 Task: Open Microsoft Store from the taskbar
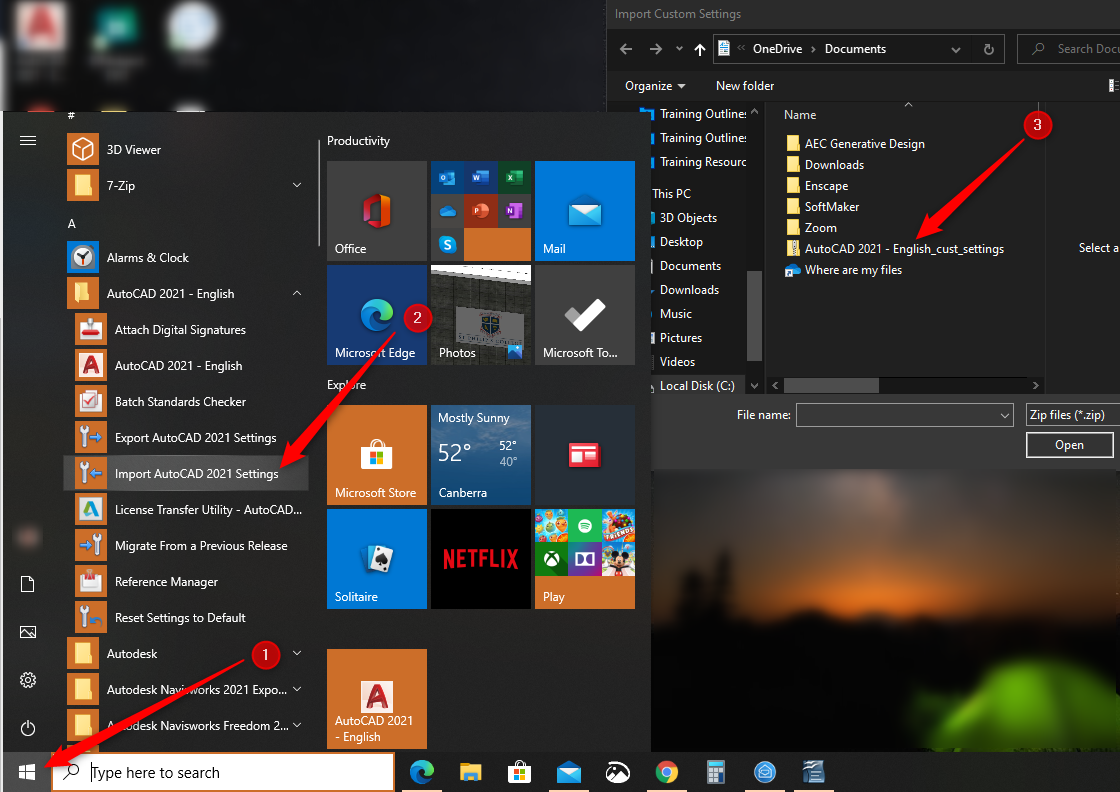pyautogui.click(x=519, y=772)
